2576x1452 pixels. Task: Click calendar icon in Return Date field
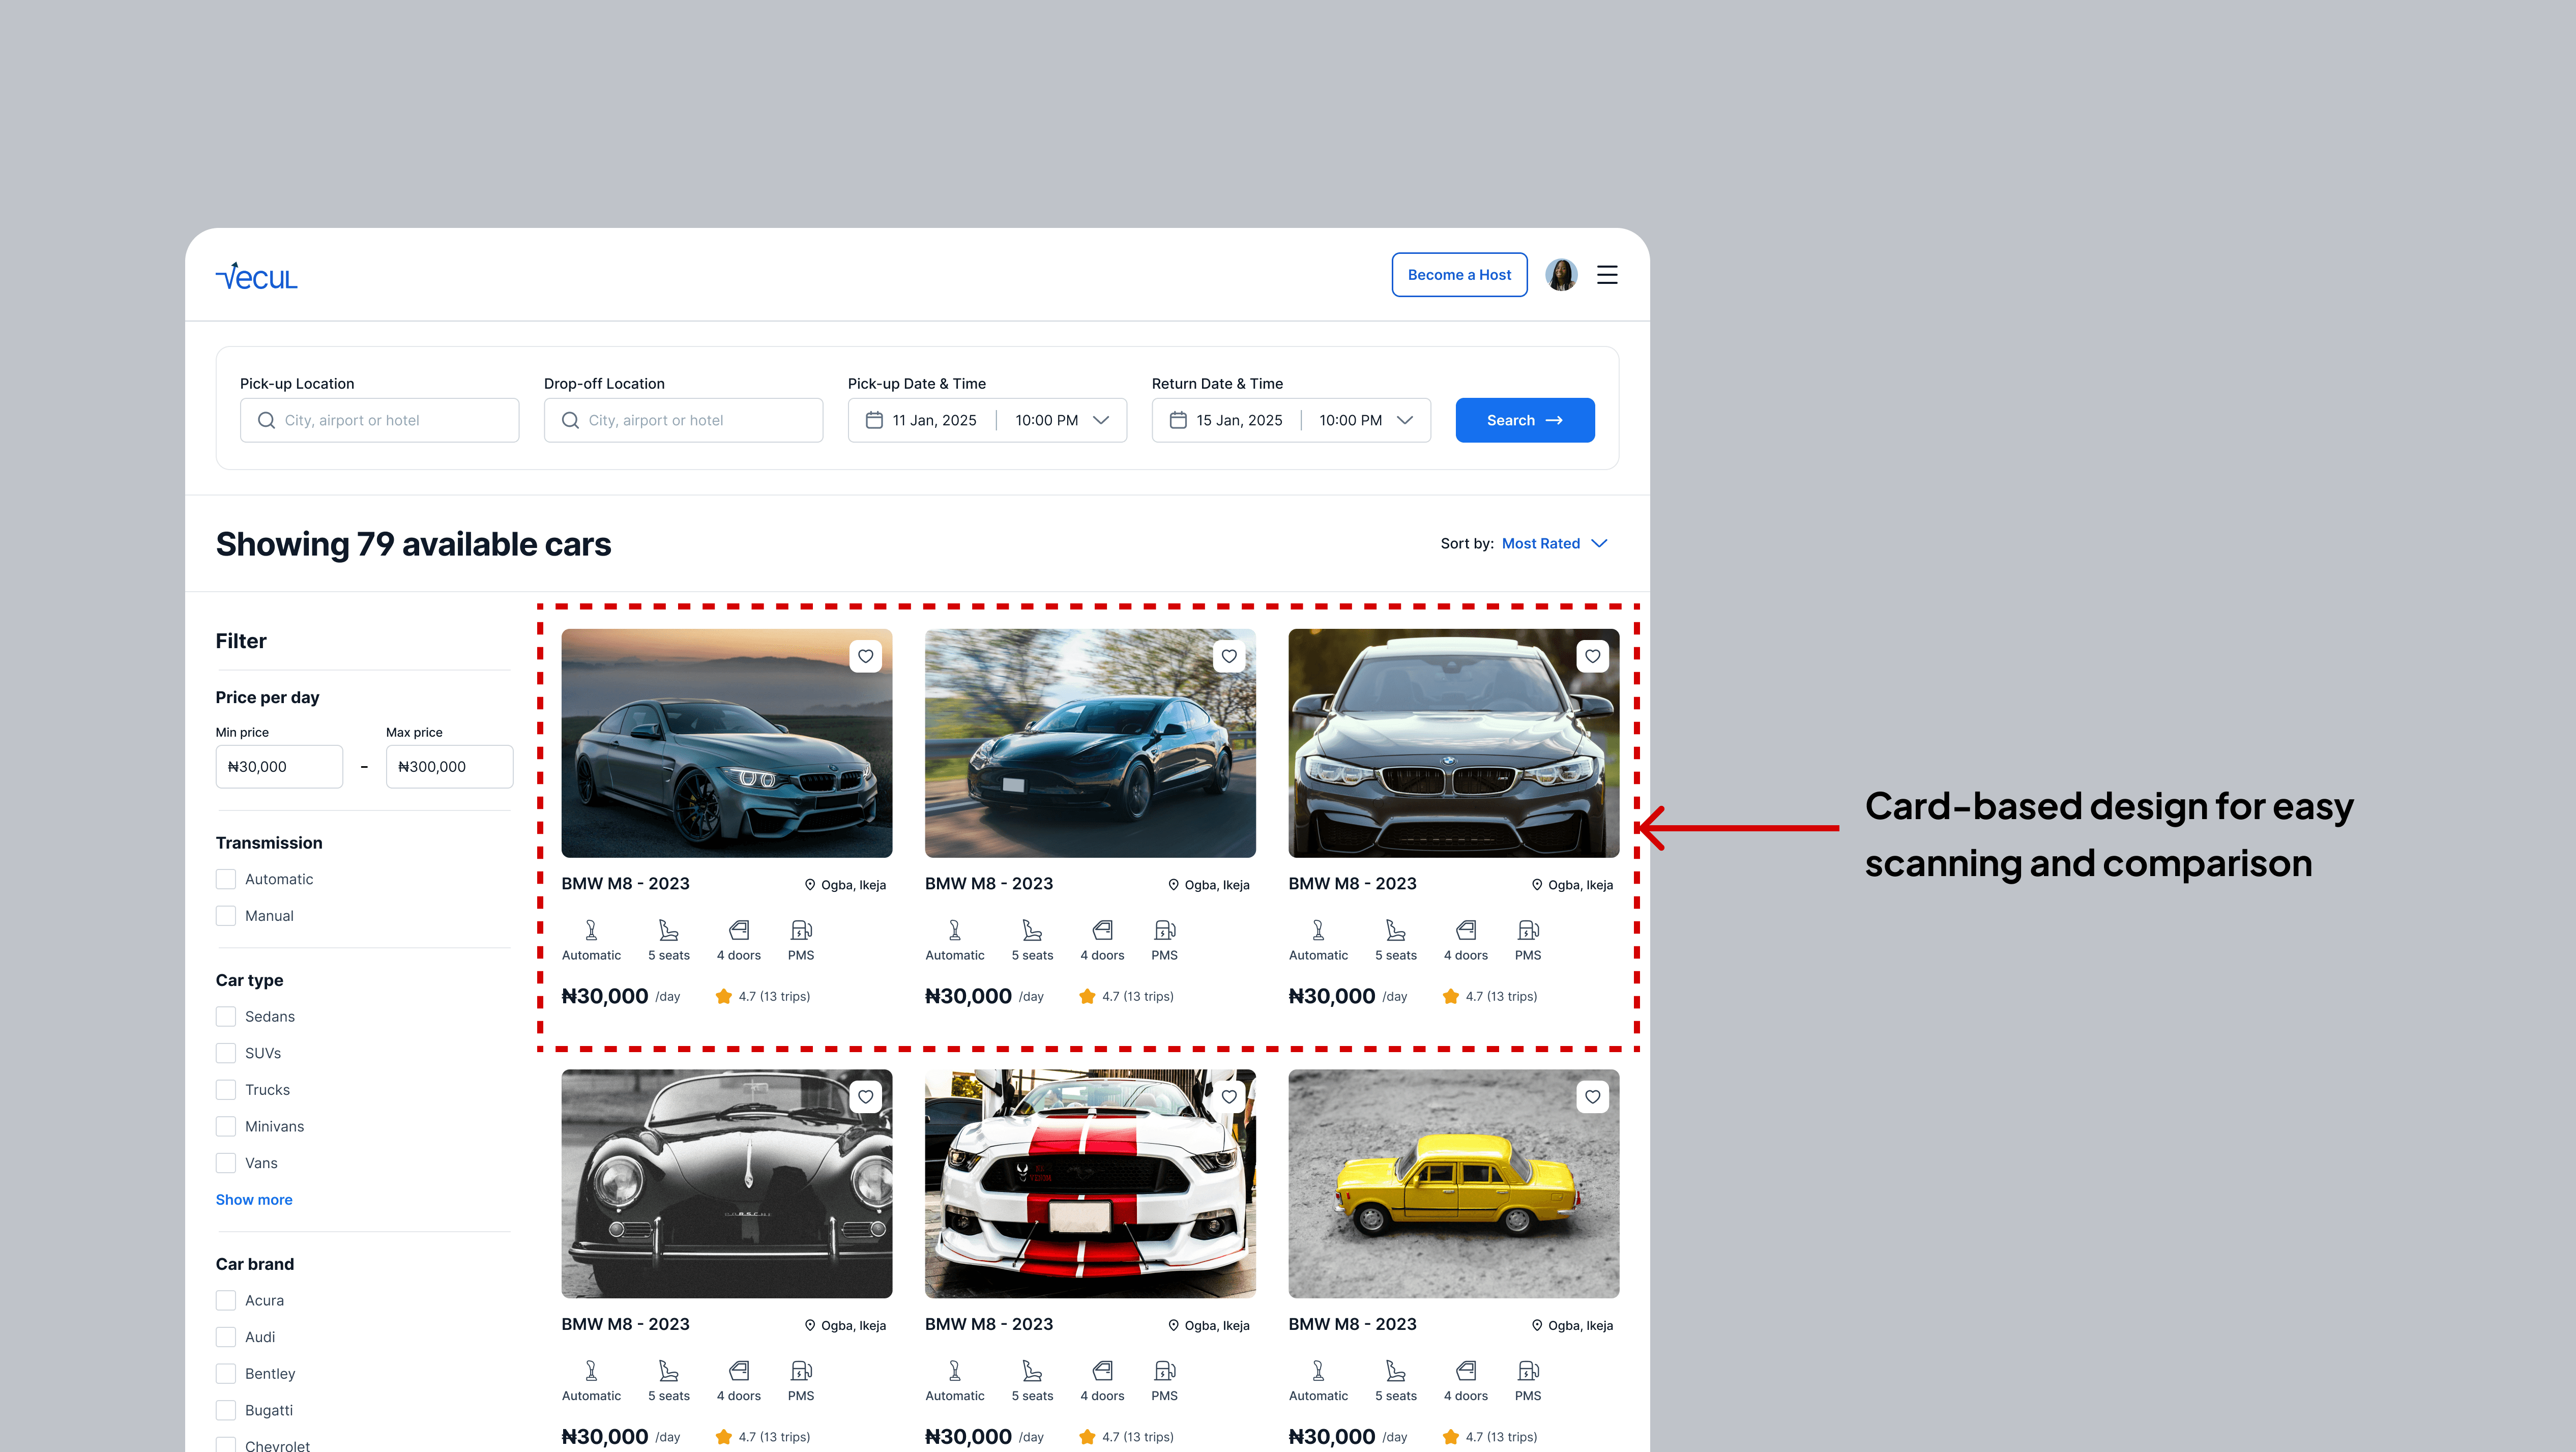click(1178, 420)
